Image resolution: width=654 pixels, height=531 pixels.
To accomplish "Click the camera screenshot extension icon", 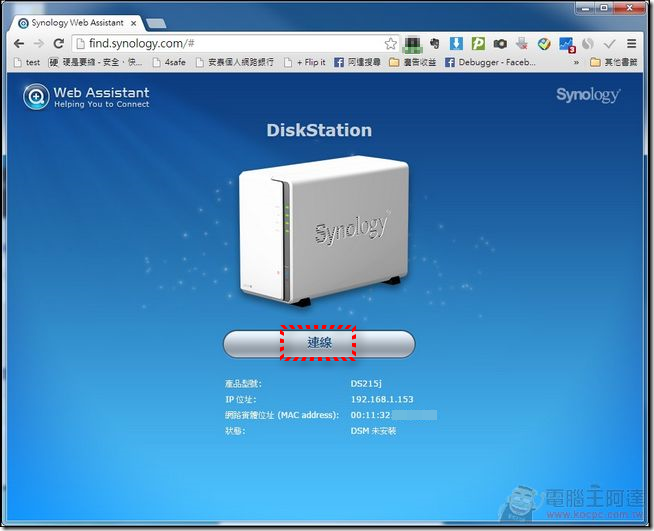I will 500,43.
